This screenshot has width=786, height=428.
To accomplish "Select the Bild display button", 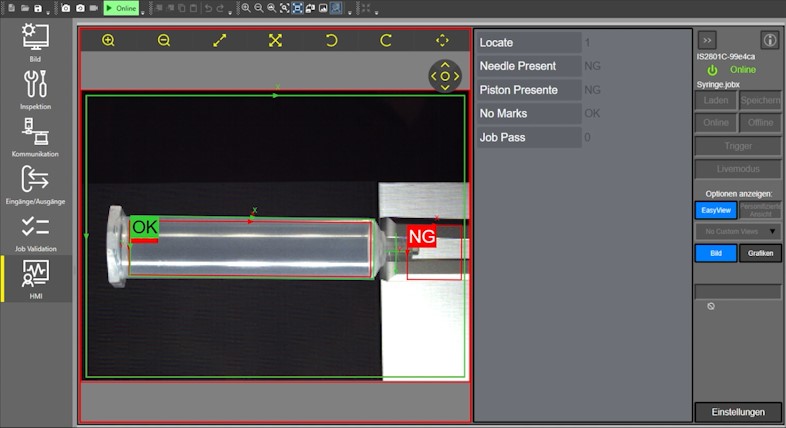I will coord(715,253).
